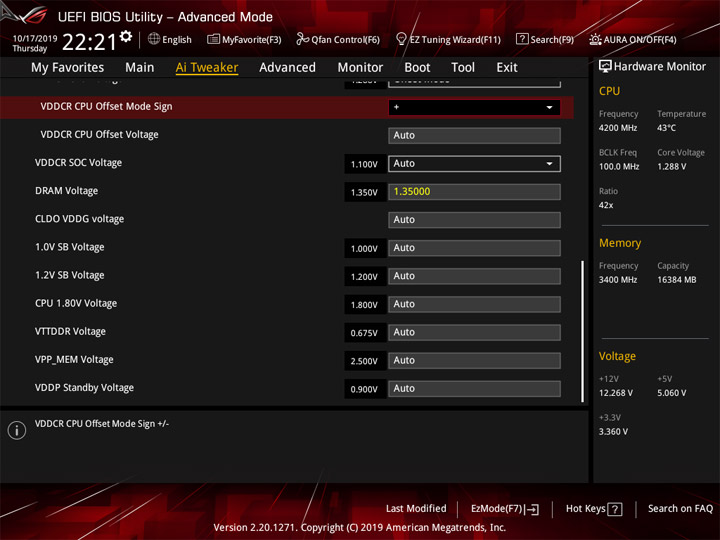Click the EzMode exit arrow icon

(x=533, y=509)
